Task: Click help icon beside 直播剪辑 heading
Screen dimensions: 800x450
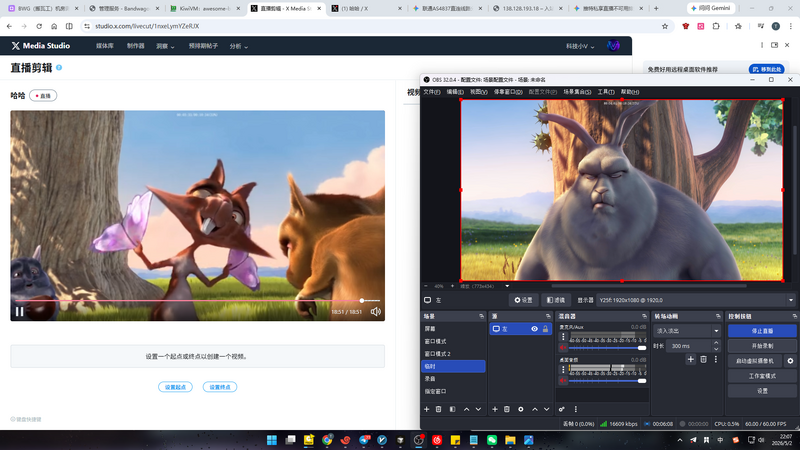Action: [x=59, y=67]
